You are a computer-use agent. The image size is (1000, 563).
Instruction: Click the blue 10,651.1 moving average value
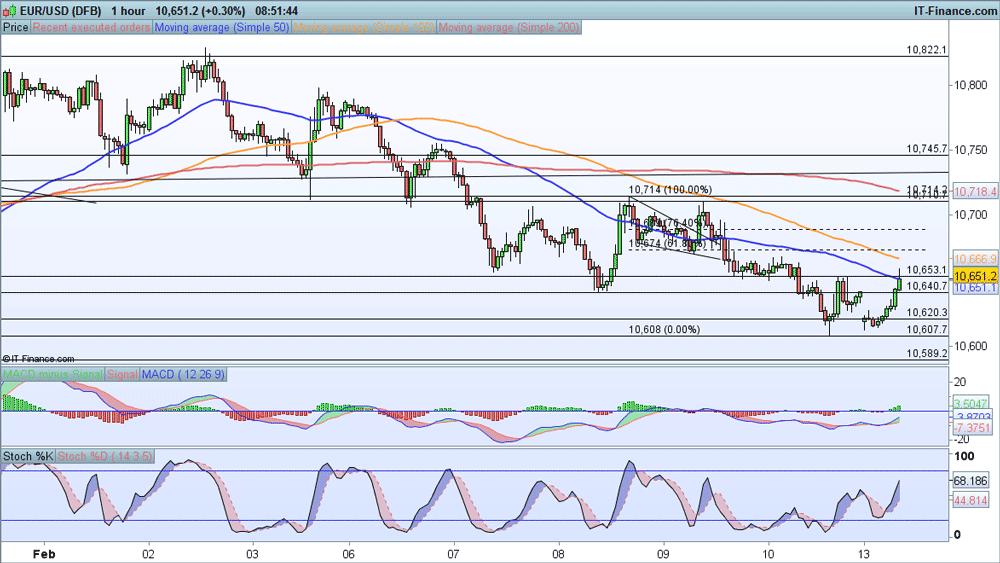pyautogui.click(x=974, y=288)
